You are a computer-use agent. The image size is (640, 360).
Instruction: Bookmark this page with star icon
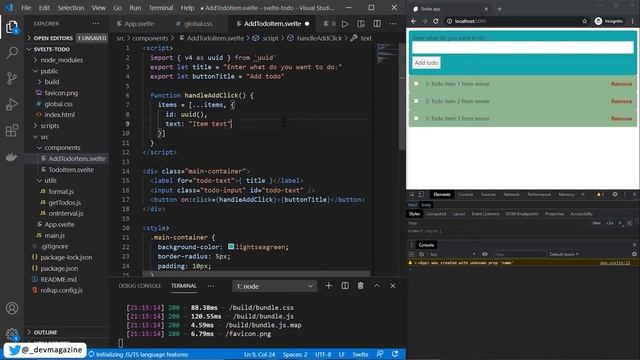tap(584, 21)
